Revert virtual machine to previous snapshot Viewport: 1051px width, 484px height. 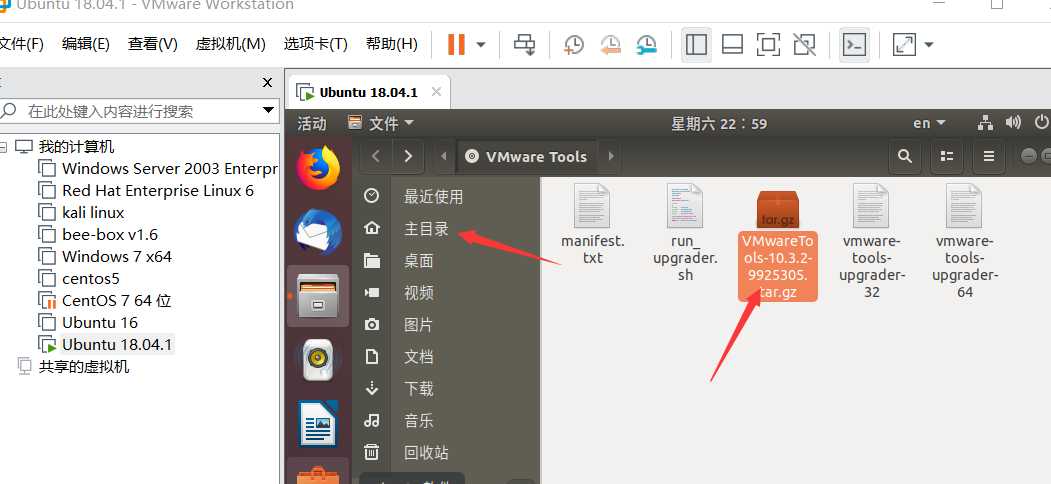coord(610,45)
